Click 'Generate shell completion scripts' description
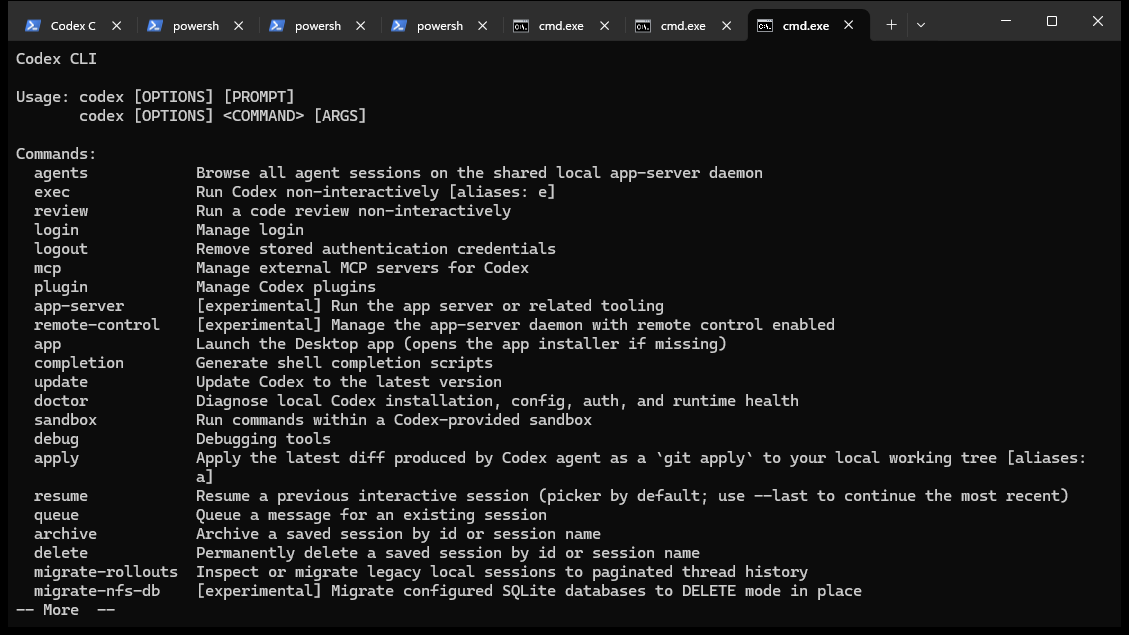The width and height of the screenshot is (1129, 635). coord(344,363)
